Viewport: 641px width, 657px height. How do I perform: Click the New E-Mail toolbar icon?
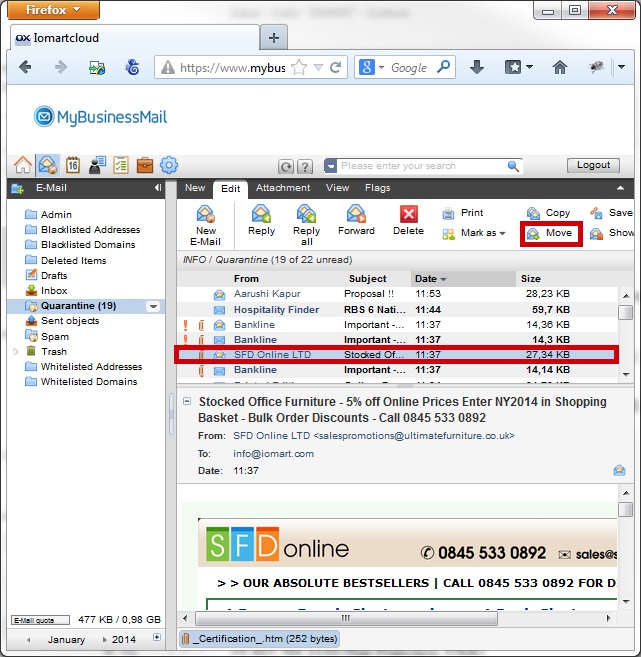205,222
